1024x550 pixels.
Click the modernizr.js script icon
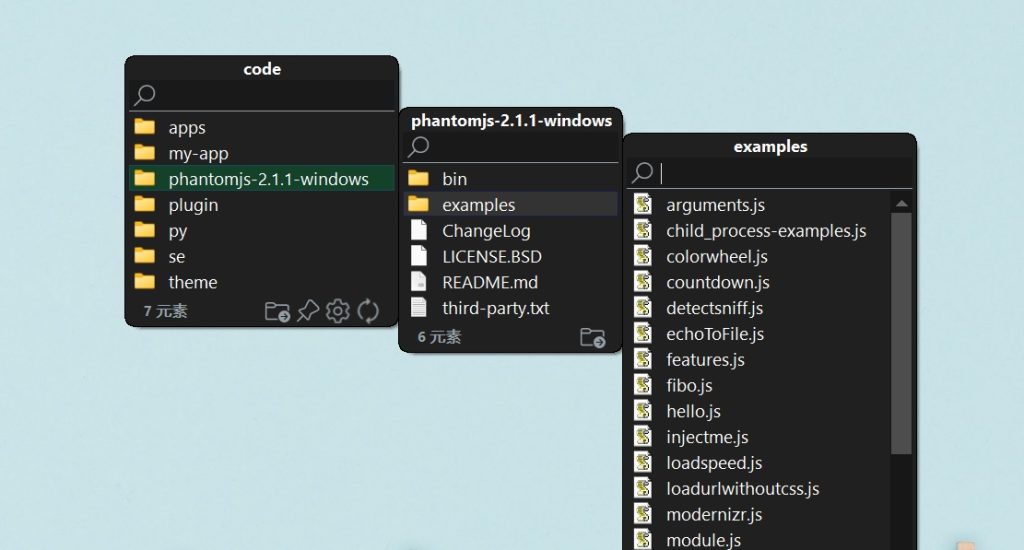pyautogui.click(x=643, y=514)
